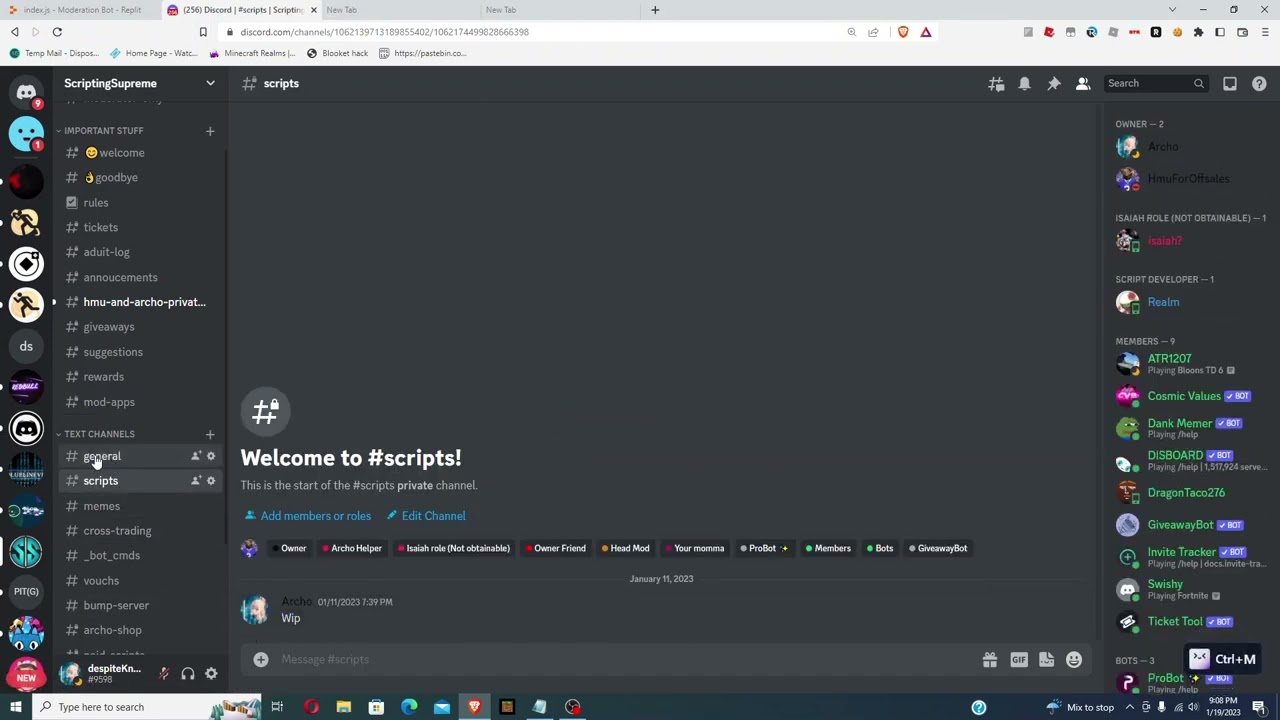The width and height of the screenshot is (1280, 720).
Task: Click the Discord home icon
Action: 26,92
